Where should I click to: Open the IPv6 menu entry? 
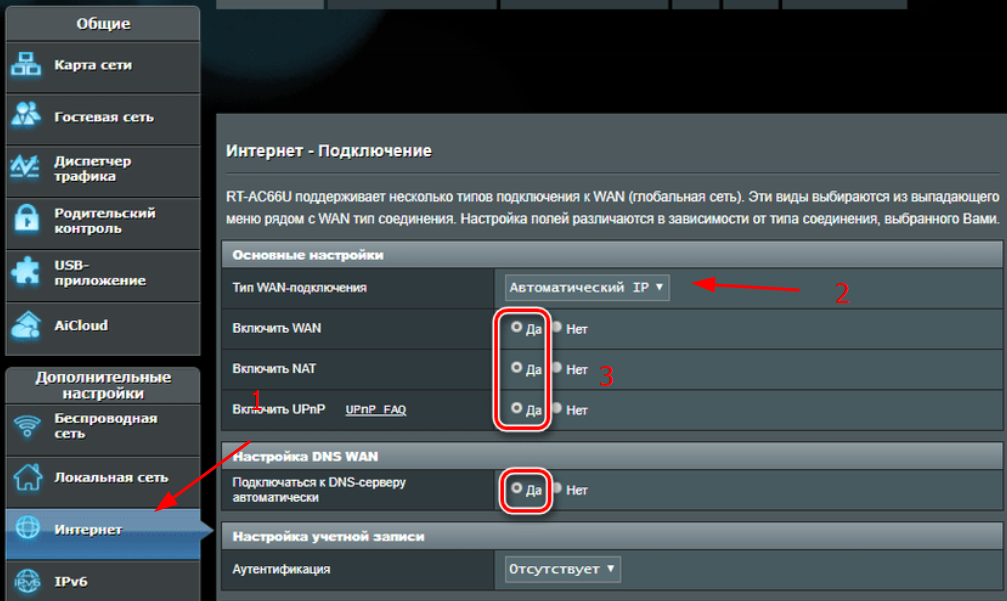(x=103, y=582)
